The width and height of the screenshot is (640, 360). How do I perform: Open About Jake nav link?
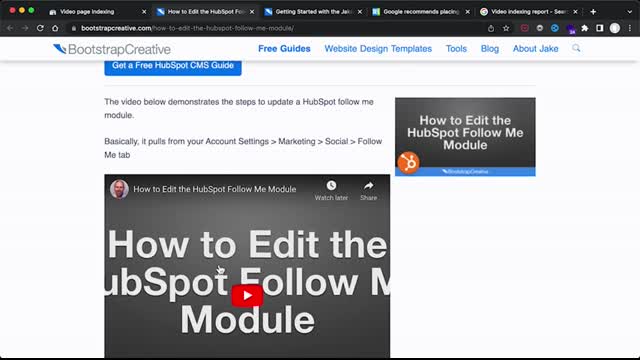pos(536,49)
